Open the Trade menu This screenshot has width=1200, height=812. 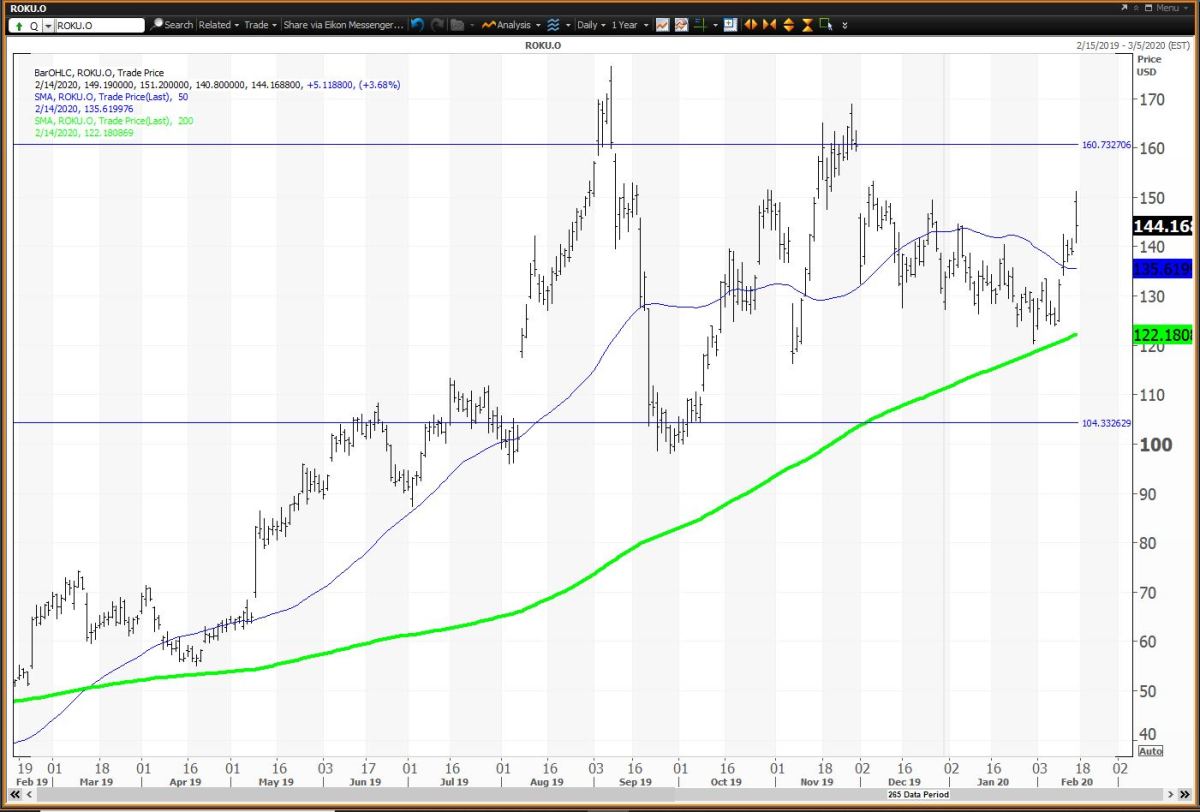click(x=260, y=24)
